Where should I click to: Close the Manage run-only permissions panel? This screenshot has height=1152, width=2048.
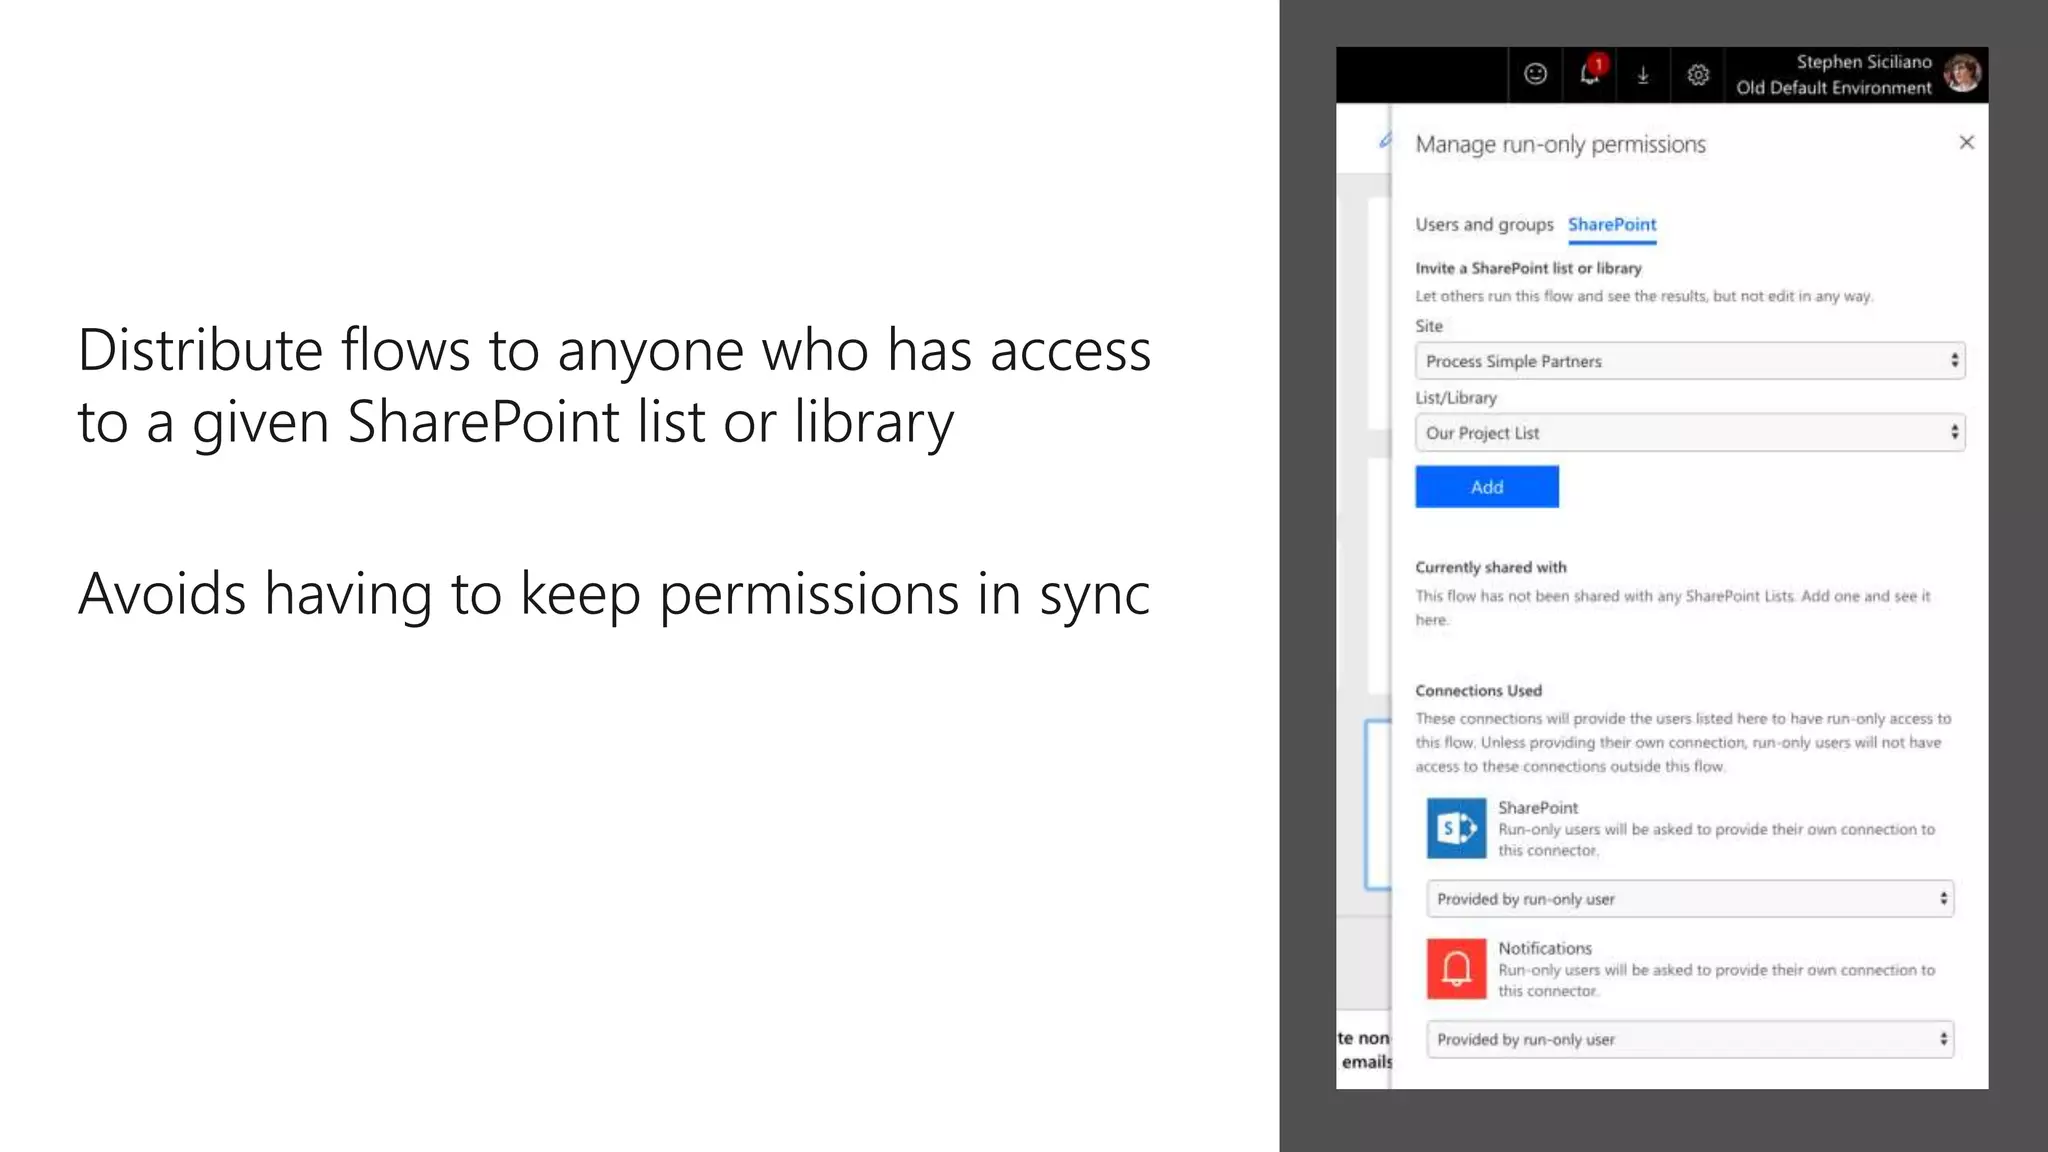(x=1966, y=143)
